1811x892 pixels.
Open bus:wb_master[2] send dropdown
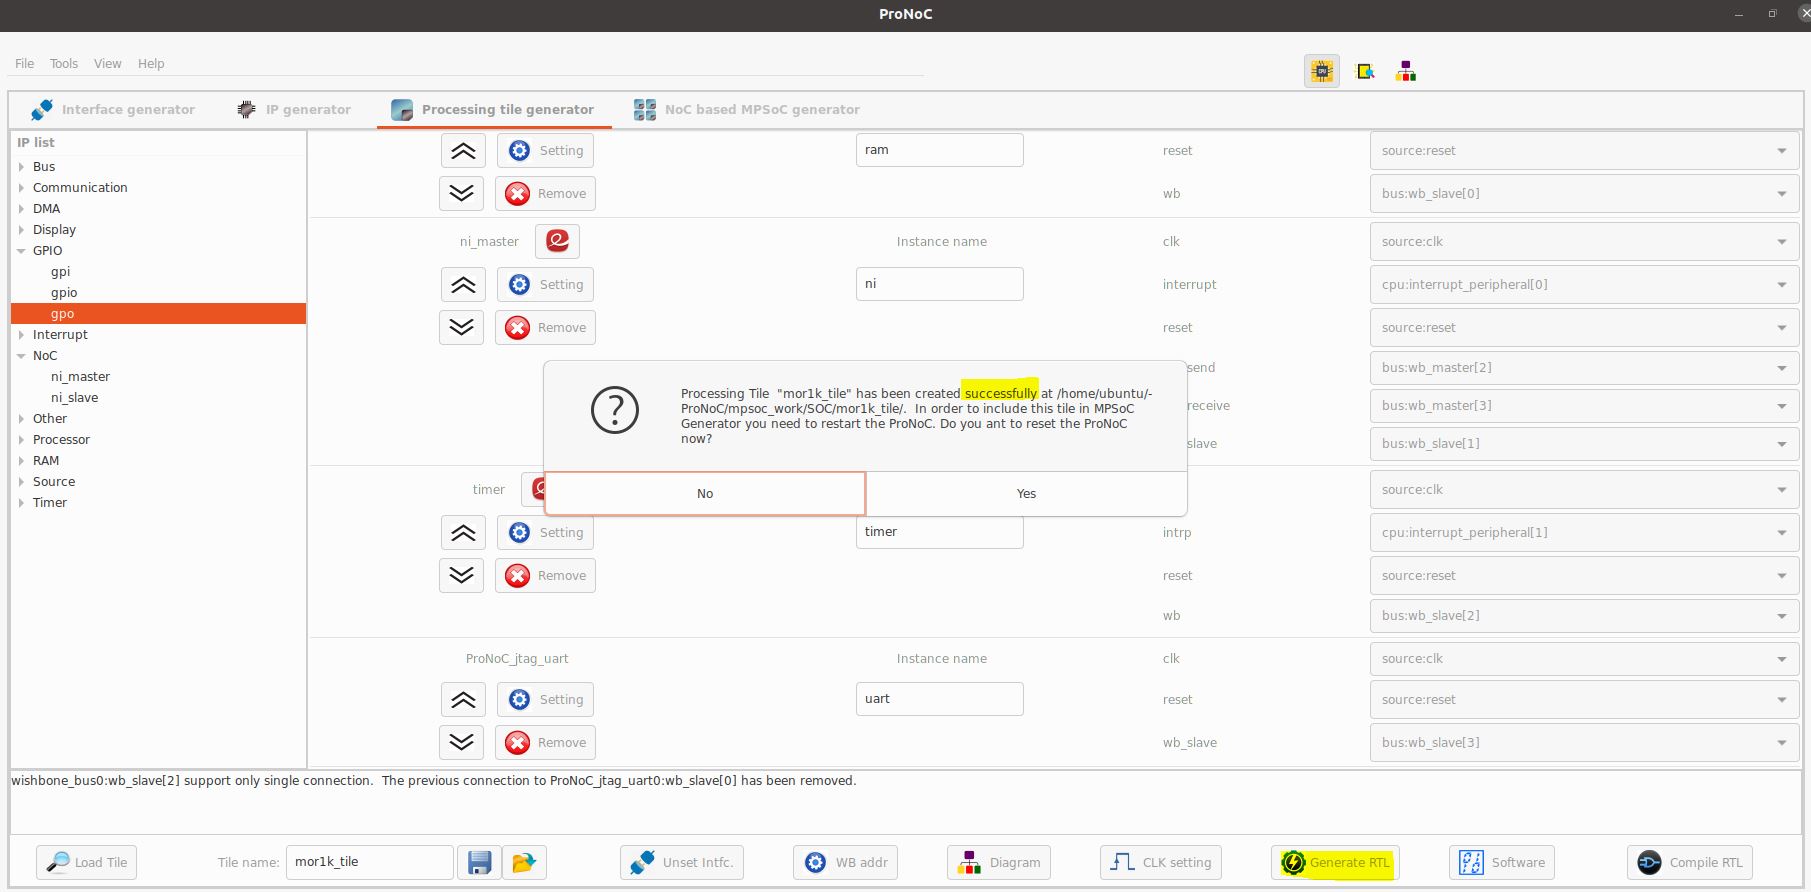(1584, 368)
